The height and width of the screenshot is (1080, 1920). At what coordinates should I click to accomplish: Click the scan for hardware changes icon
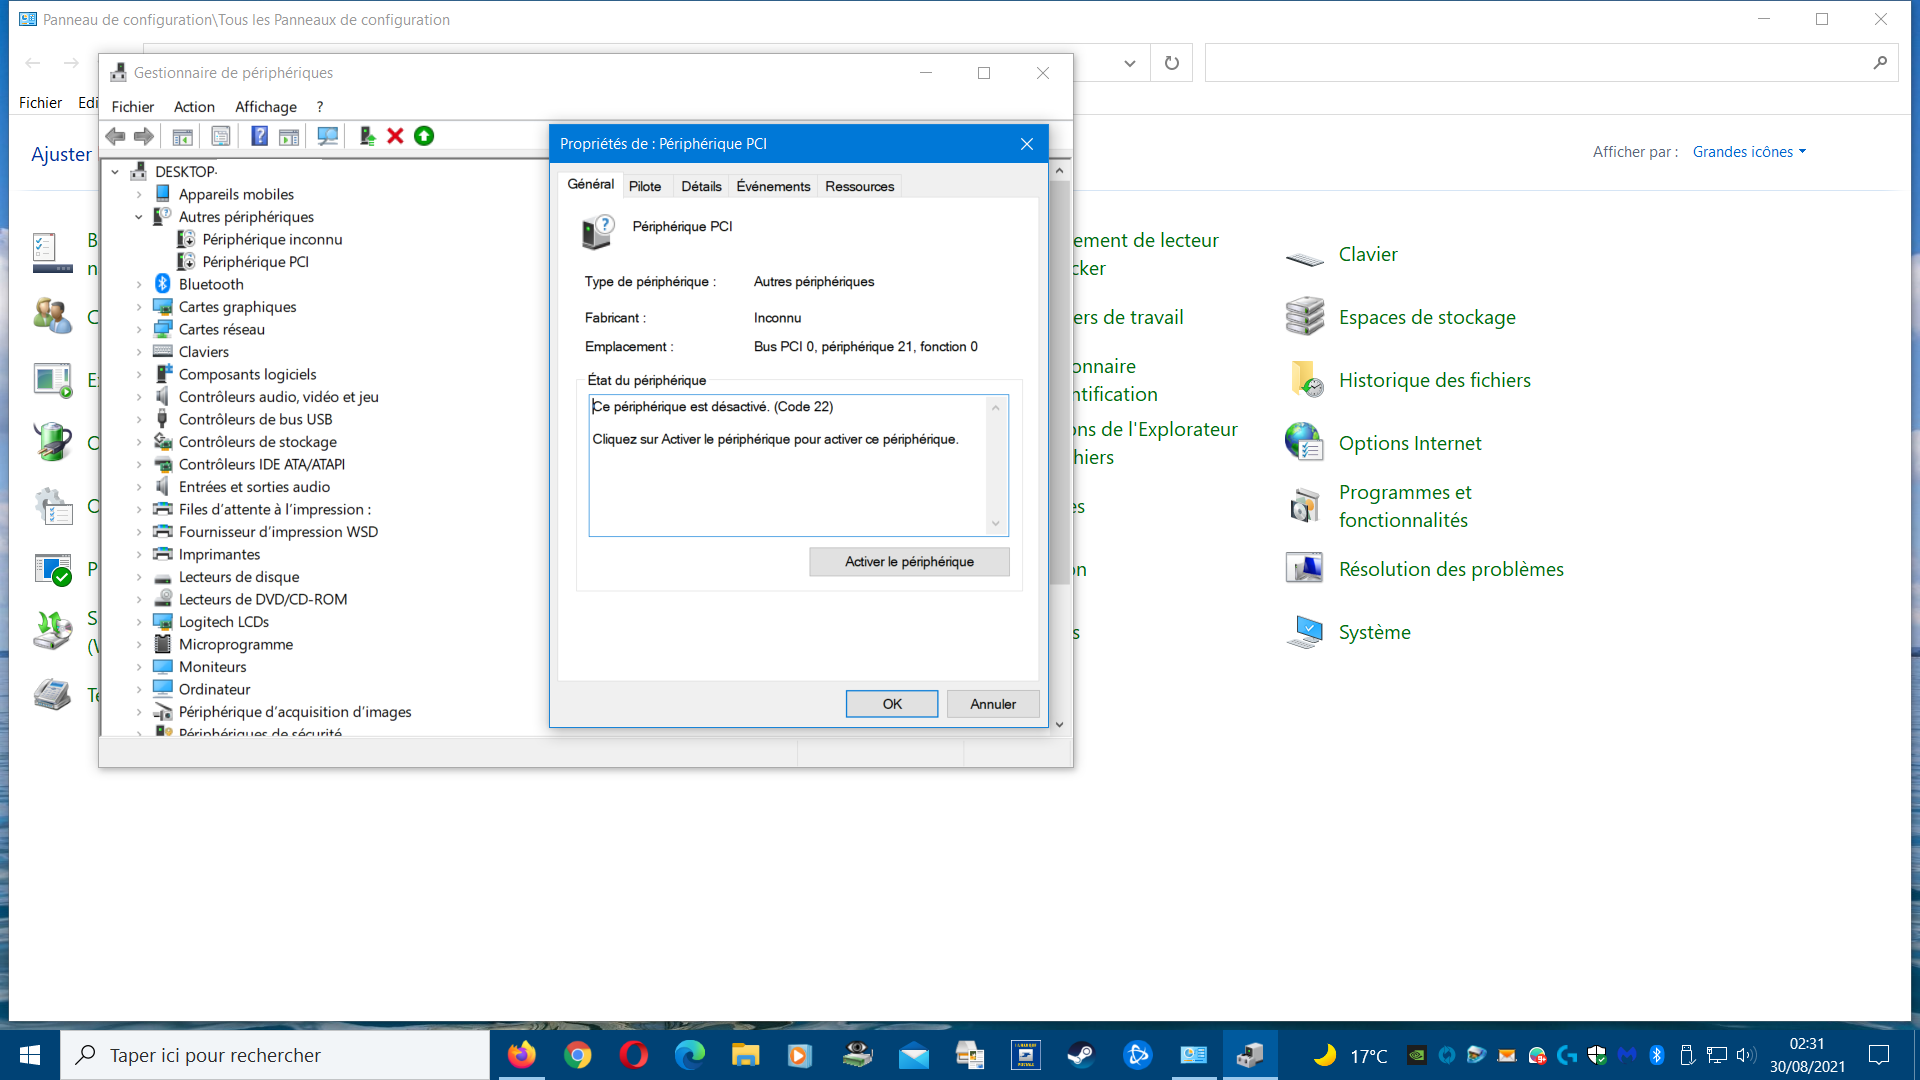[x=327, y=136]
